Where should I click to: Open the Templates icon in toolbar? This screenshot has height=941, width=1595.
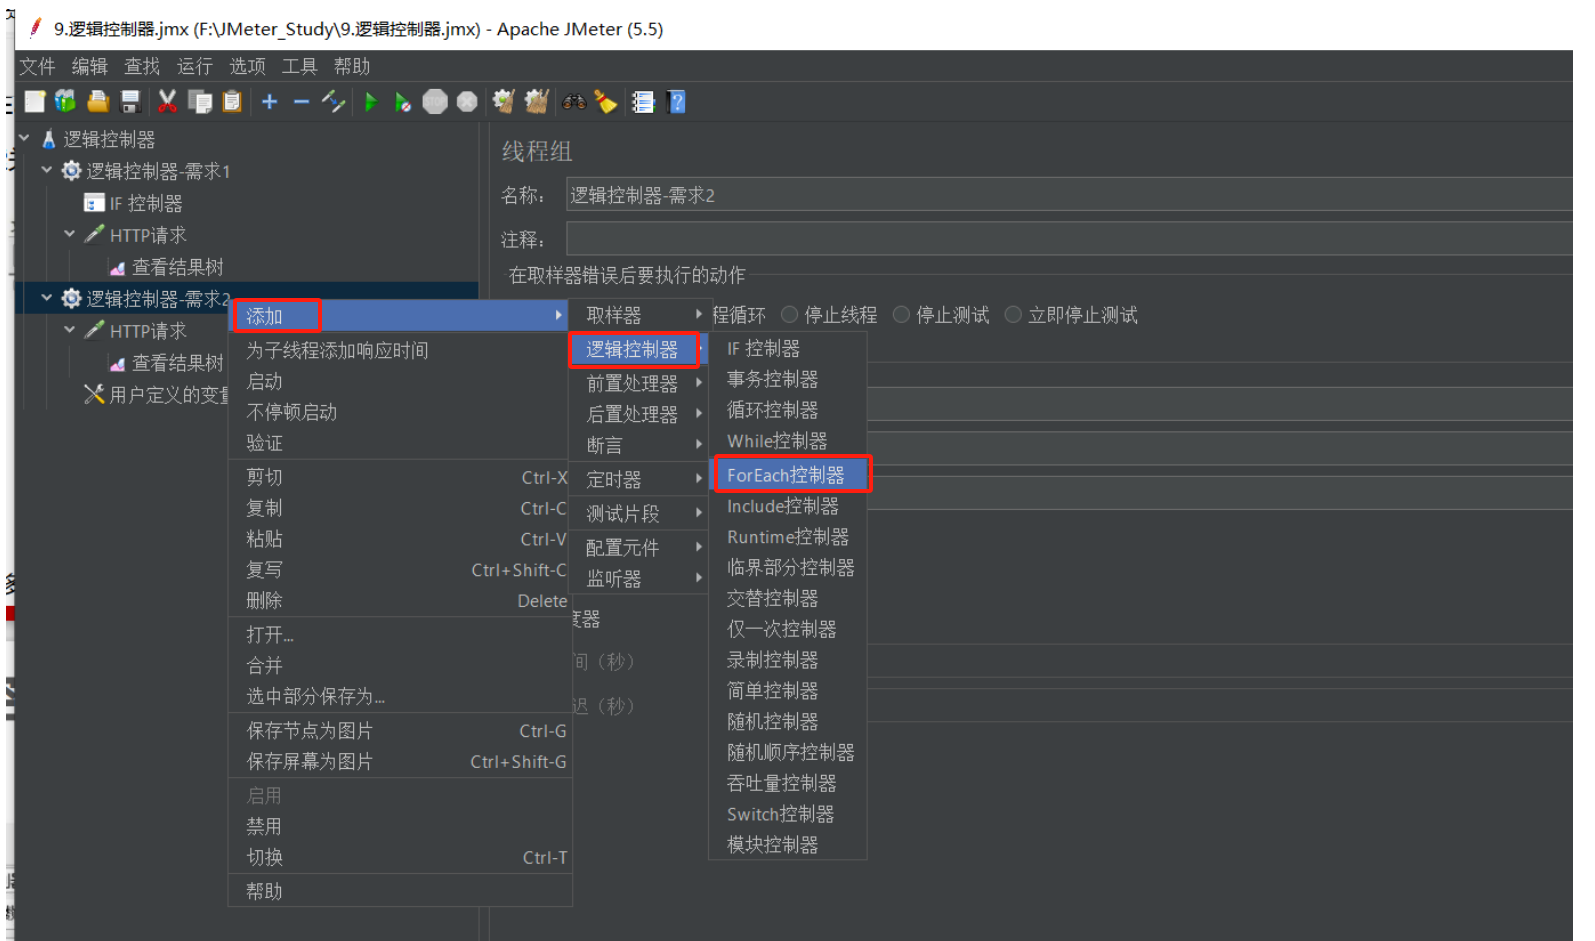pyautogui.click(x=66, y=102)
